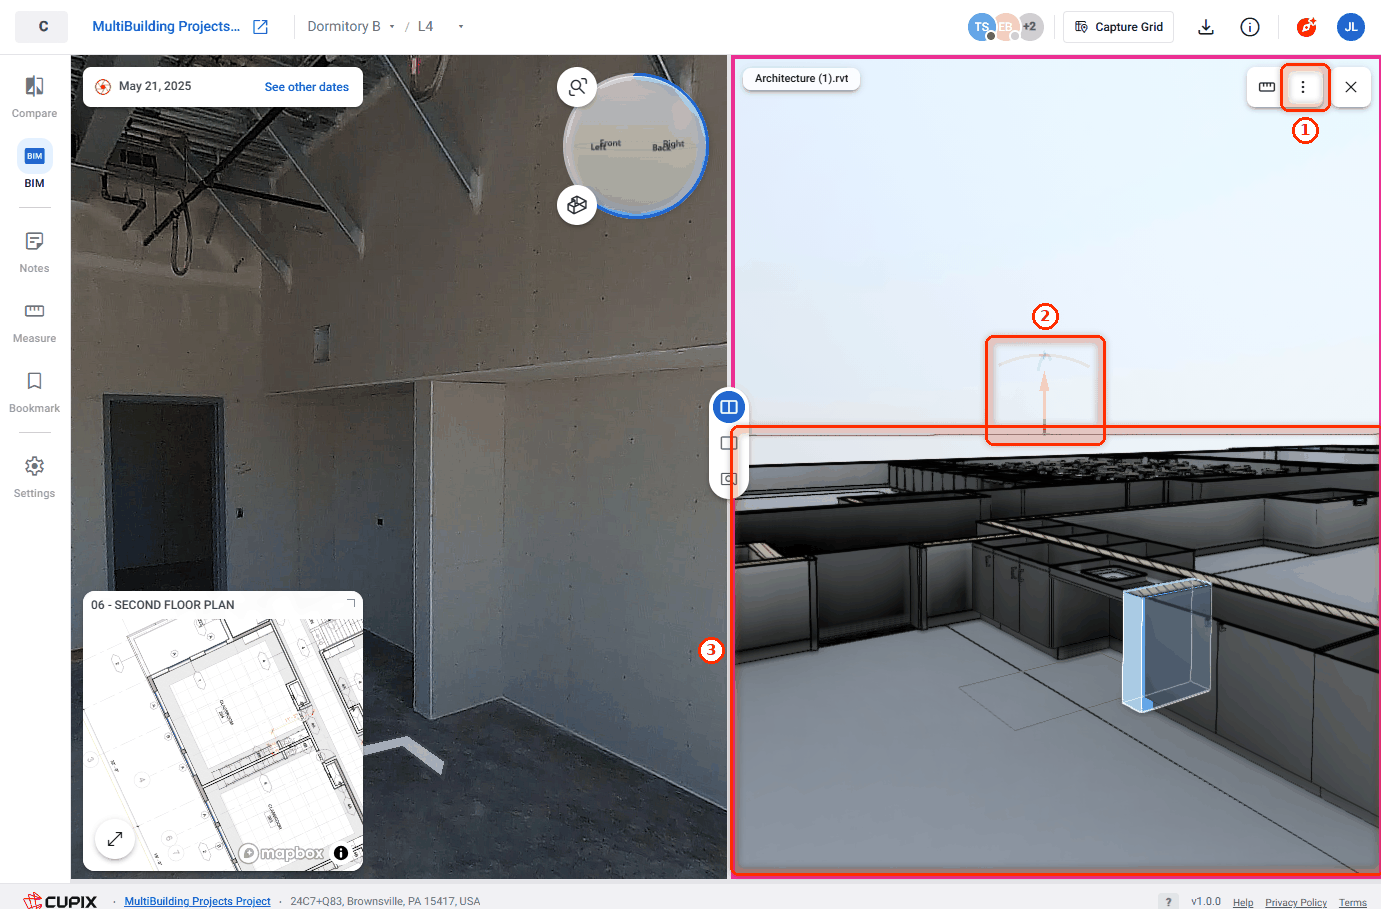Screen dimensions: 1381x909
Task: Click the 06 - SECOND FLOOR PLAN title
Action: (163, 605)
